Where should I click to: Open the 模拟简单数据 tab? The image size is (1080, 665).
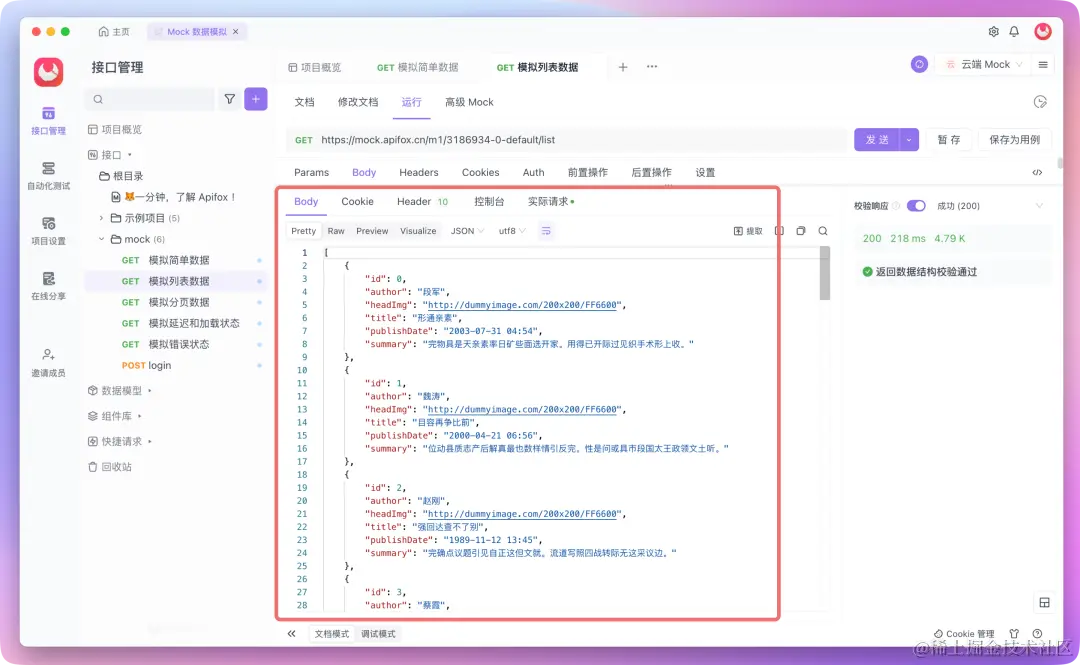[x=418, y=67]
